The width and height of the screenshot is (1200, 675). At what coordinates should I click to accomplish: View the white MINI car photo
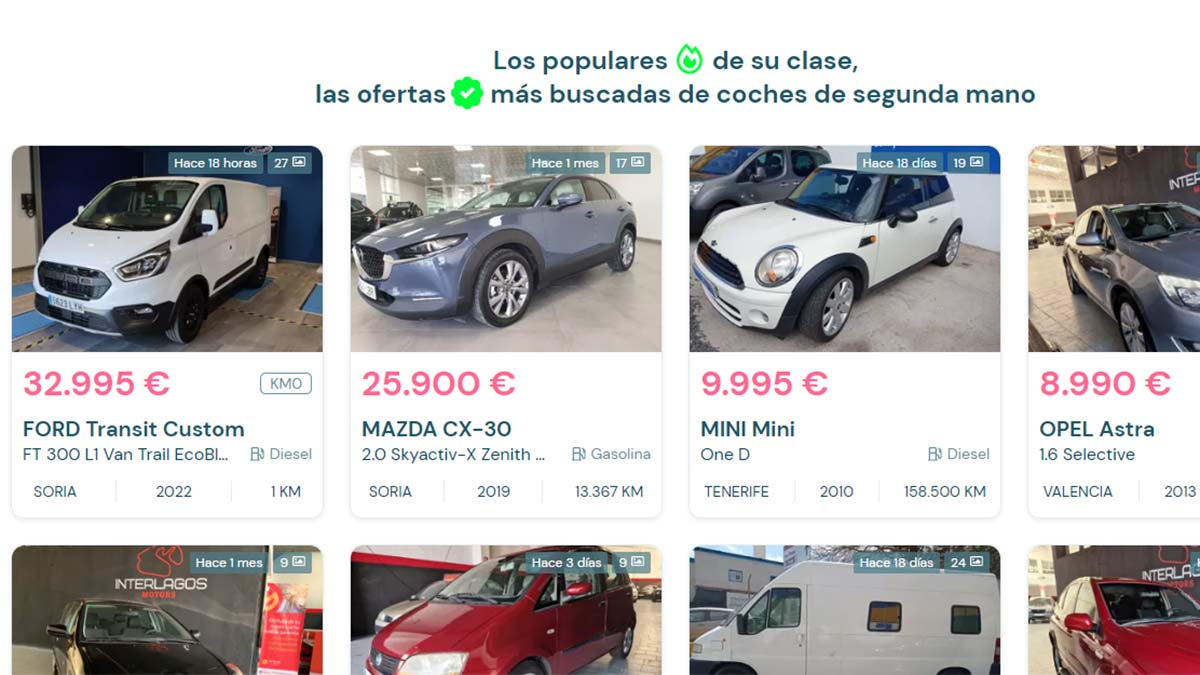(845, 249)
